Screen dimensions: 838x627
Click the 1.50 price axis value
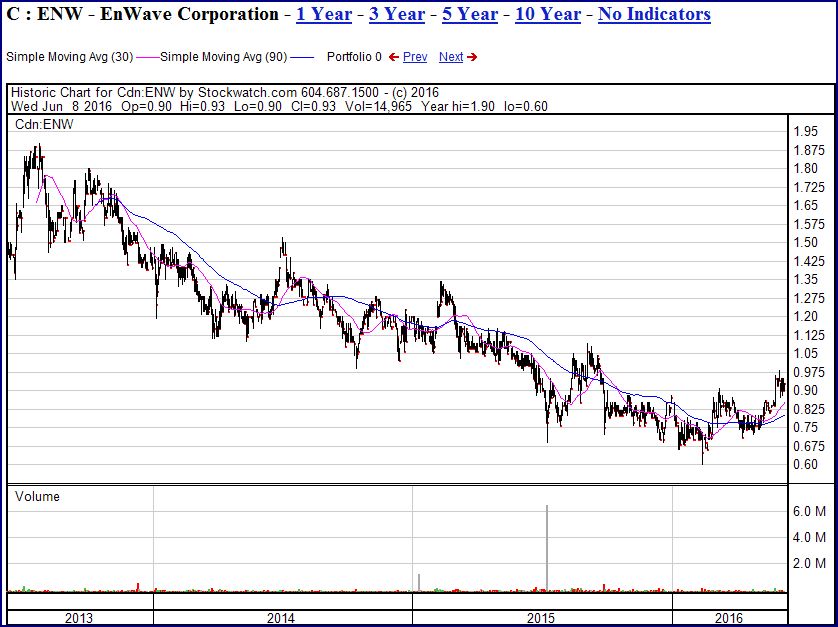point(805,243)
